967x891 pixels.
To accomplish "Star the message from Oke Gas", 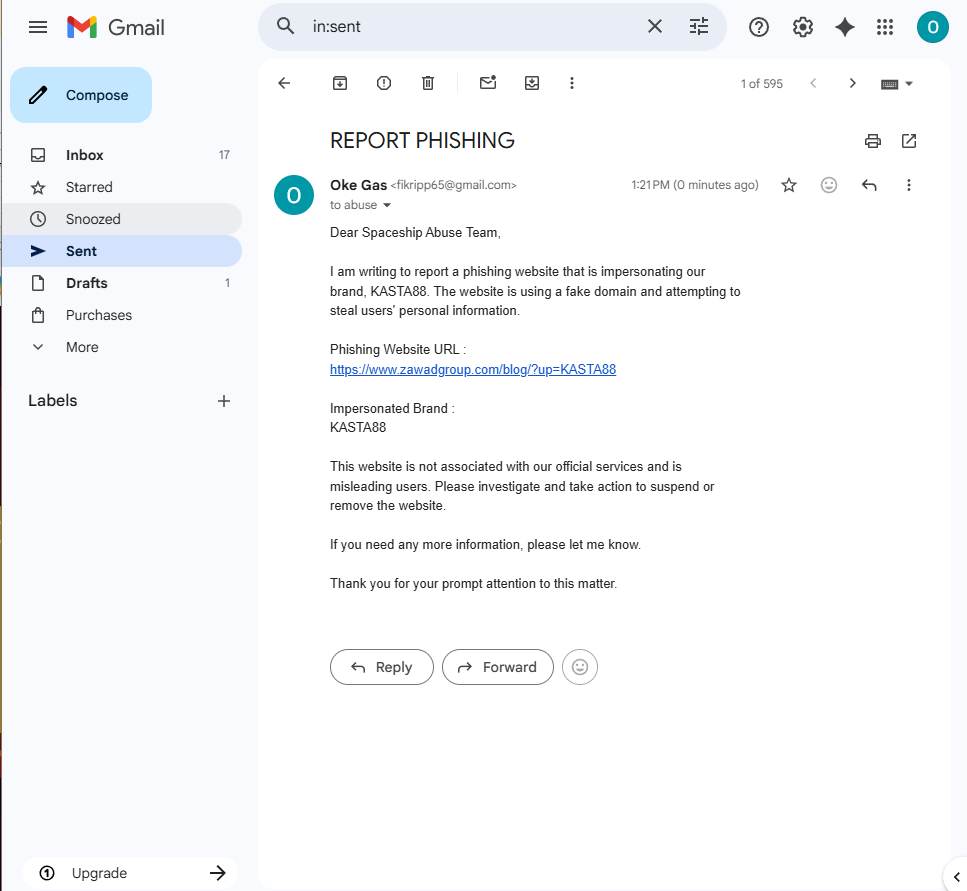I will (x=789, y=185).
